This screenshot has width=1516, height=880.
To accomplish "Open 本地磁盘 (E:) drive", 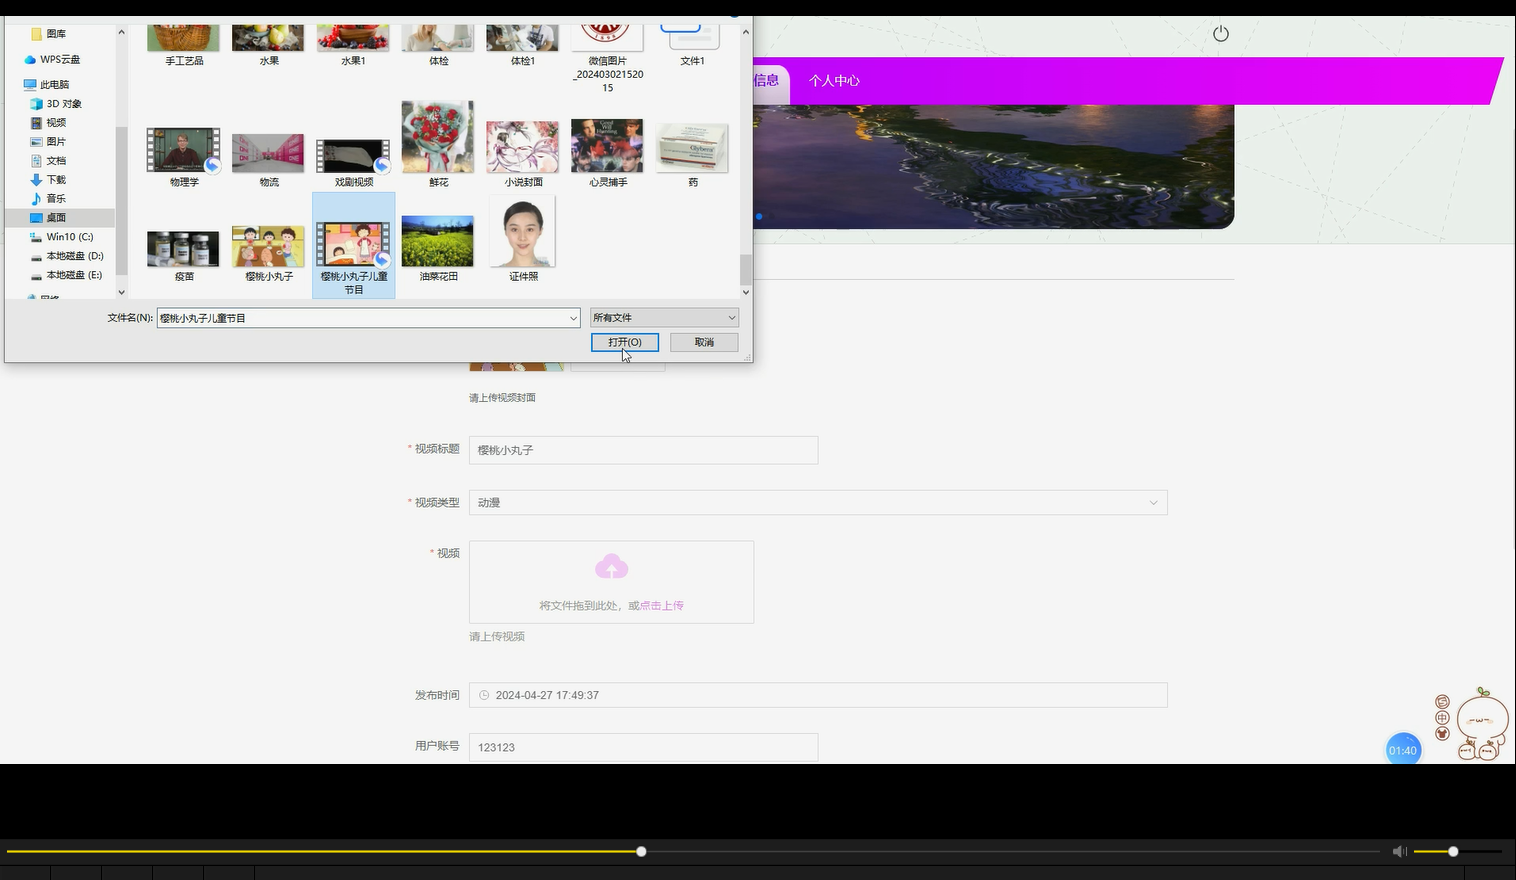I will 67,275.
